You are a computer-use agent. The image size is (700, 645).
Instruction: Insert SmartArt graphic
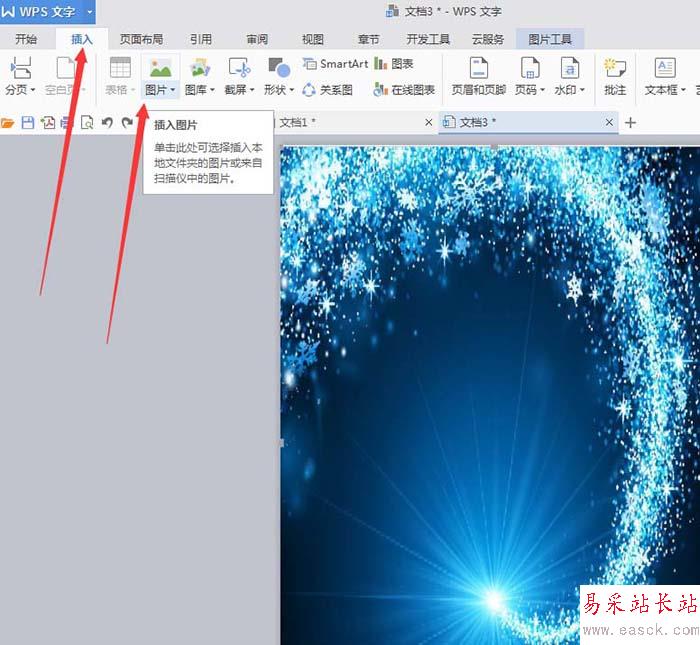pyautogui.click(x=335, y=64)
